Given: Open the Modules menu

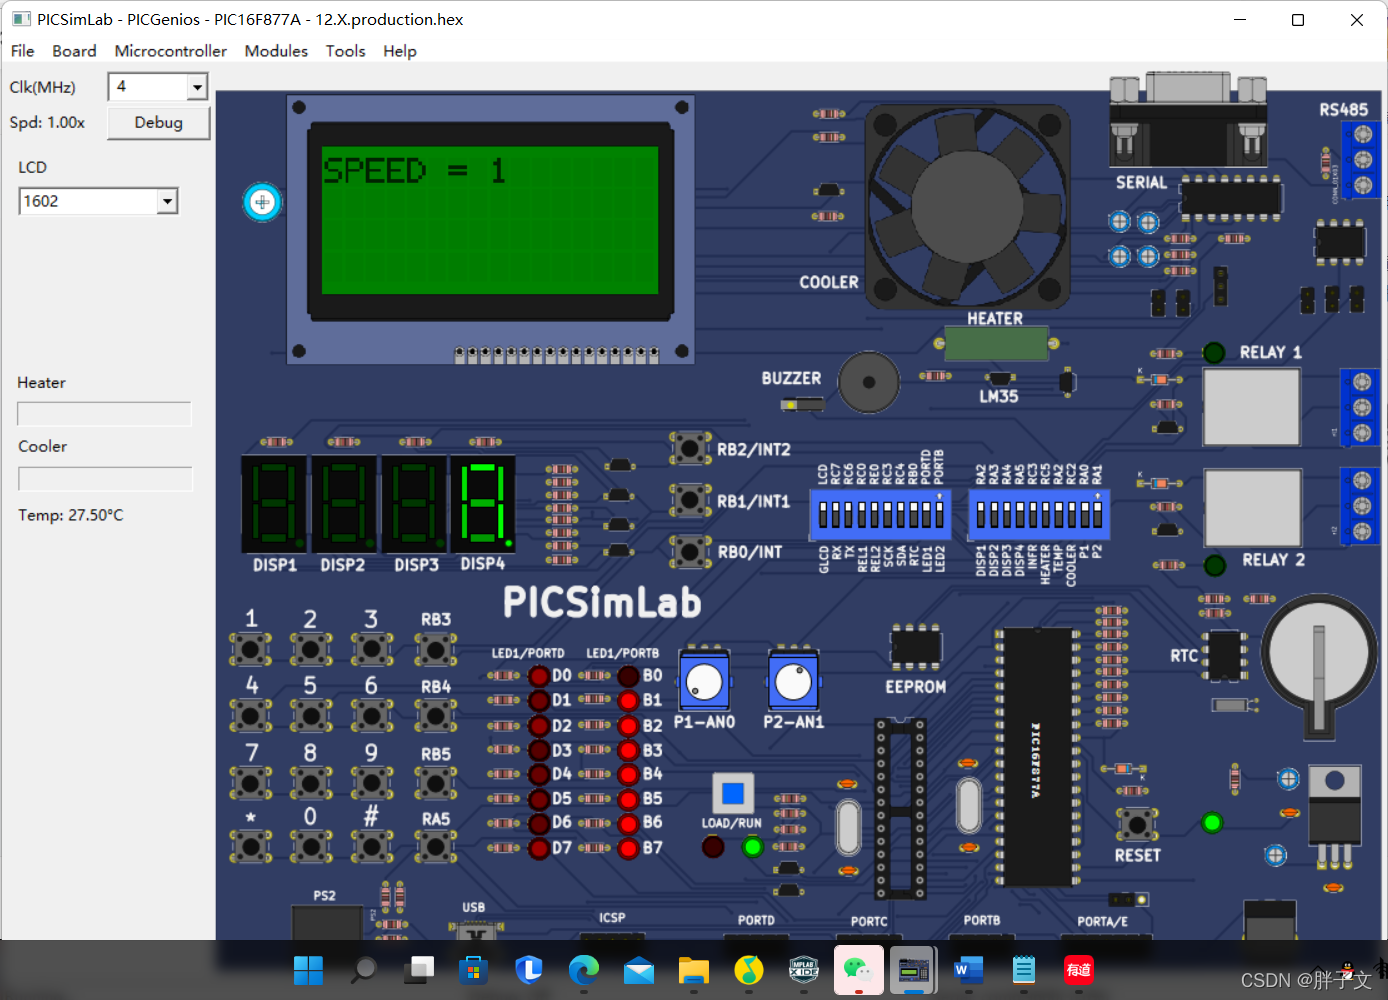Looking at the screenshot, I should tap(276, 51).
